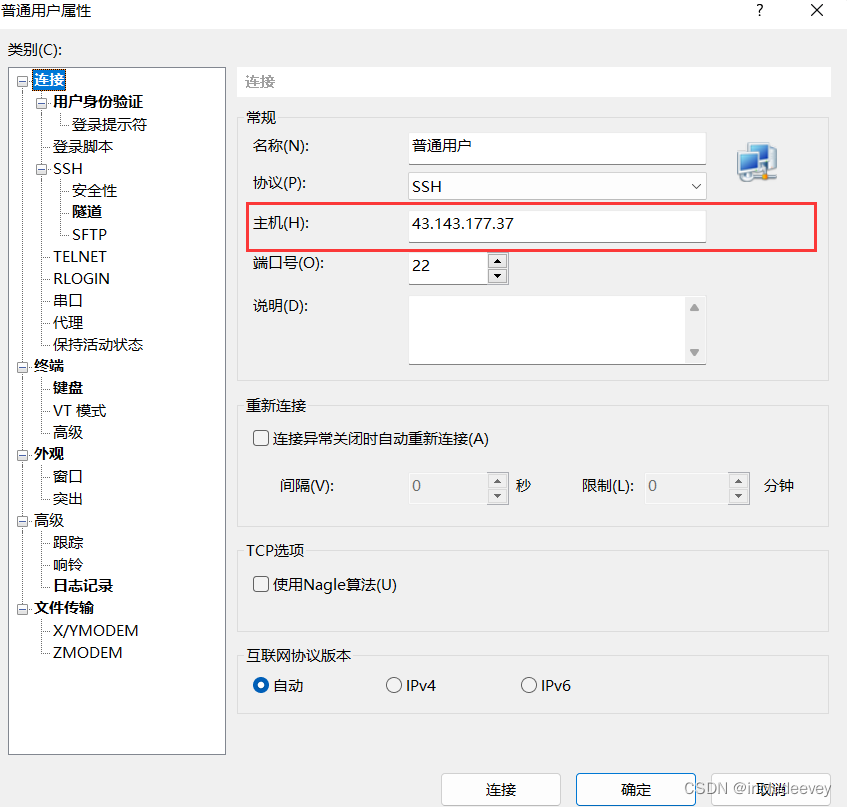The width and height of the screenshot is (847, 807).
Task: Select the 自动 protocol version radio
Action: pyautogui.click(x=260, y=685)
